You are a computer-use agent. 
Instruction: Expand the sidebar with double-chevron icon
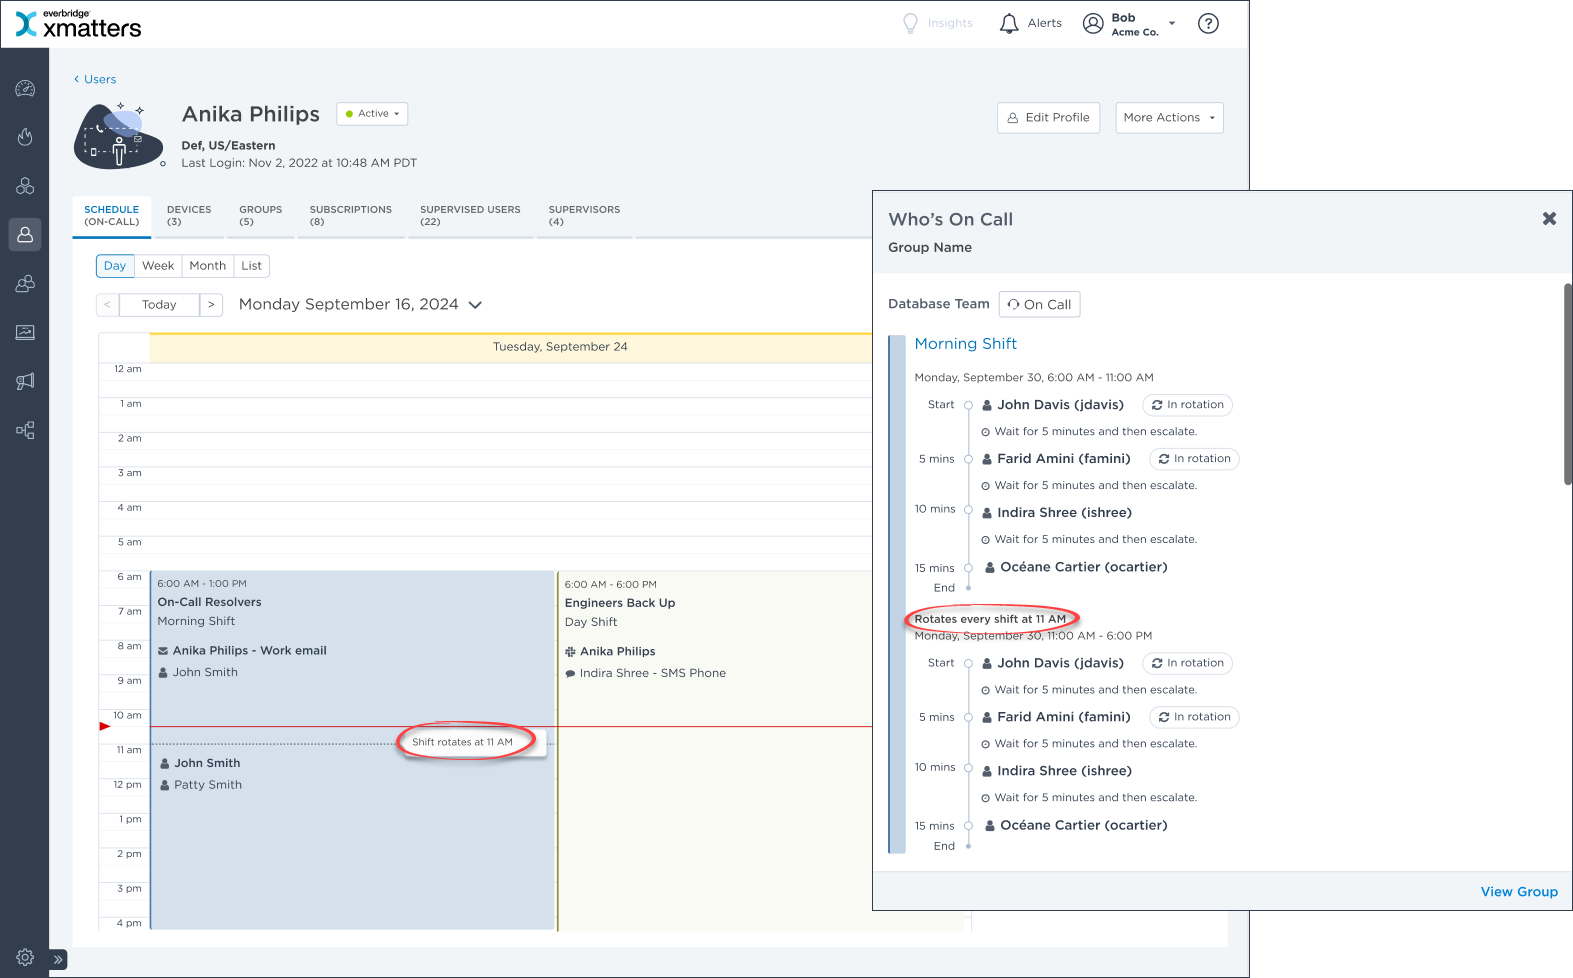(x=58, y=959)
